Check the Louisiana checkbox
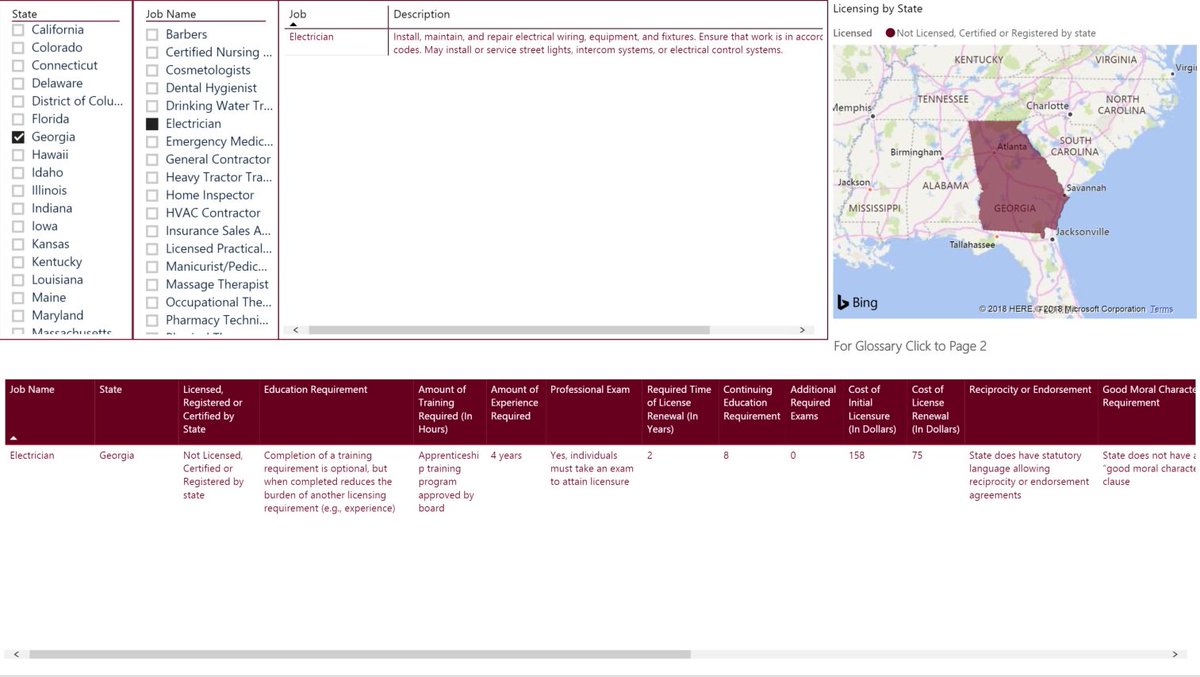Screen dimensions: 1200x677 18,280
